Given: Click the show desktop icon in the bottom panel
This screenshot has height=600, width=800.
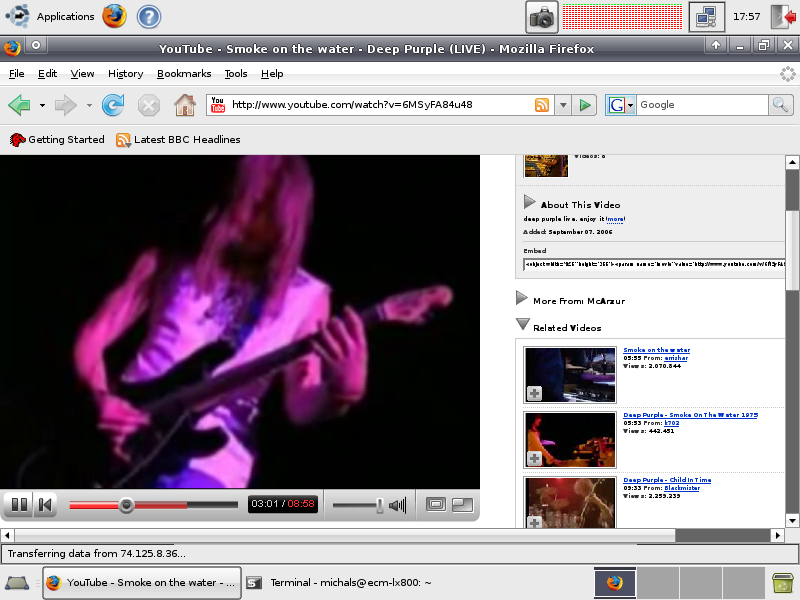Looking at the screenshot, I should pyautogui.click(x=17, y=583).
